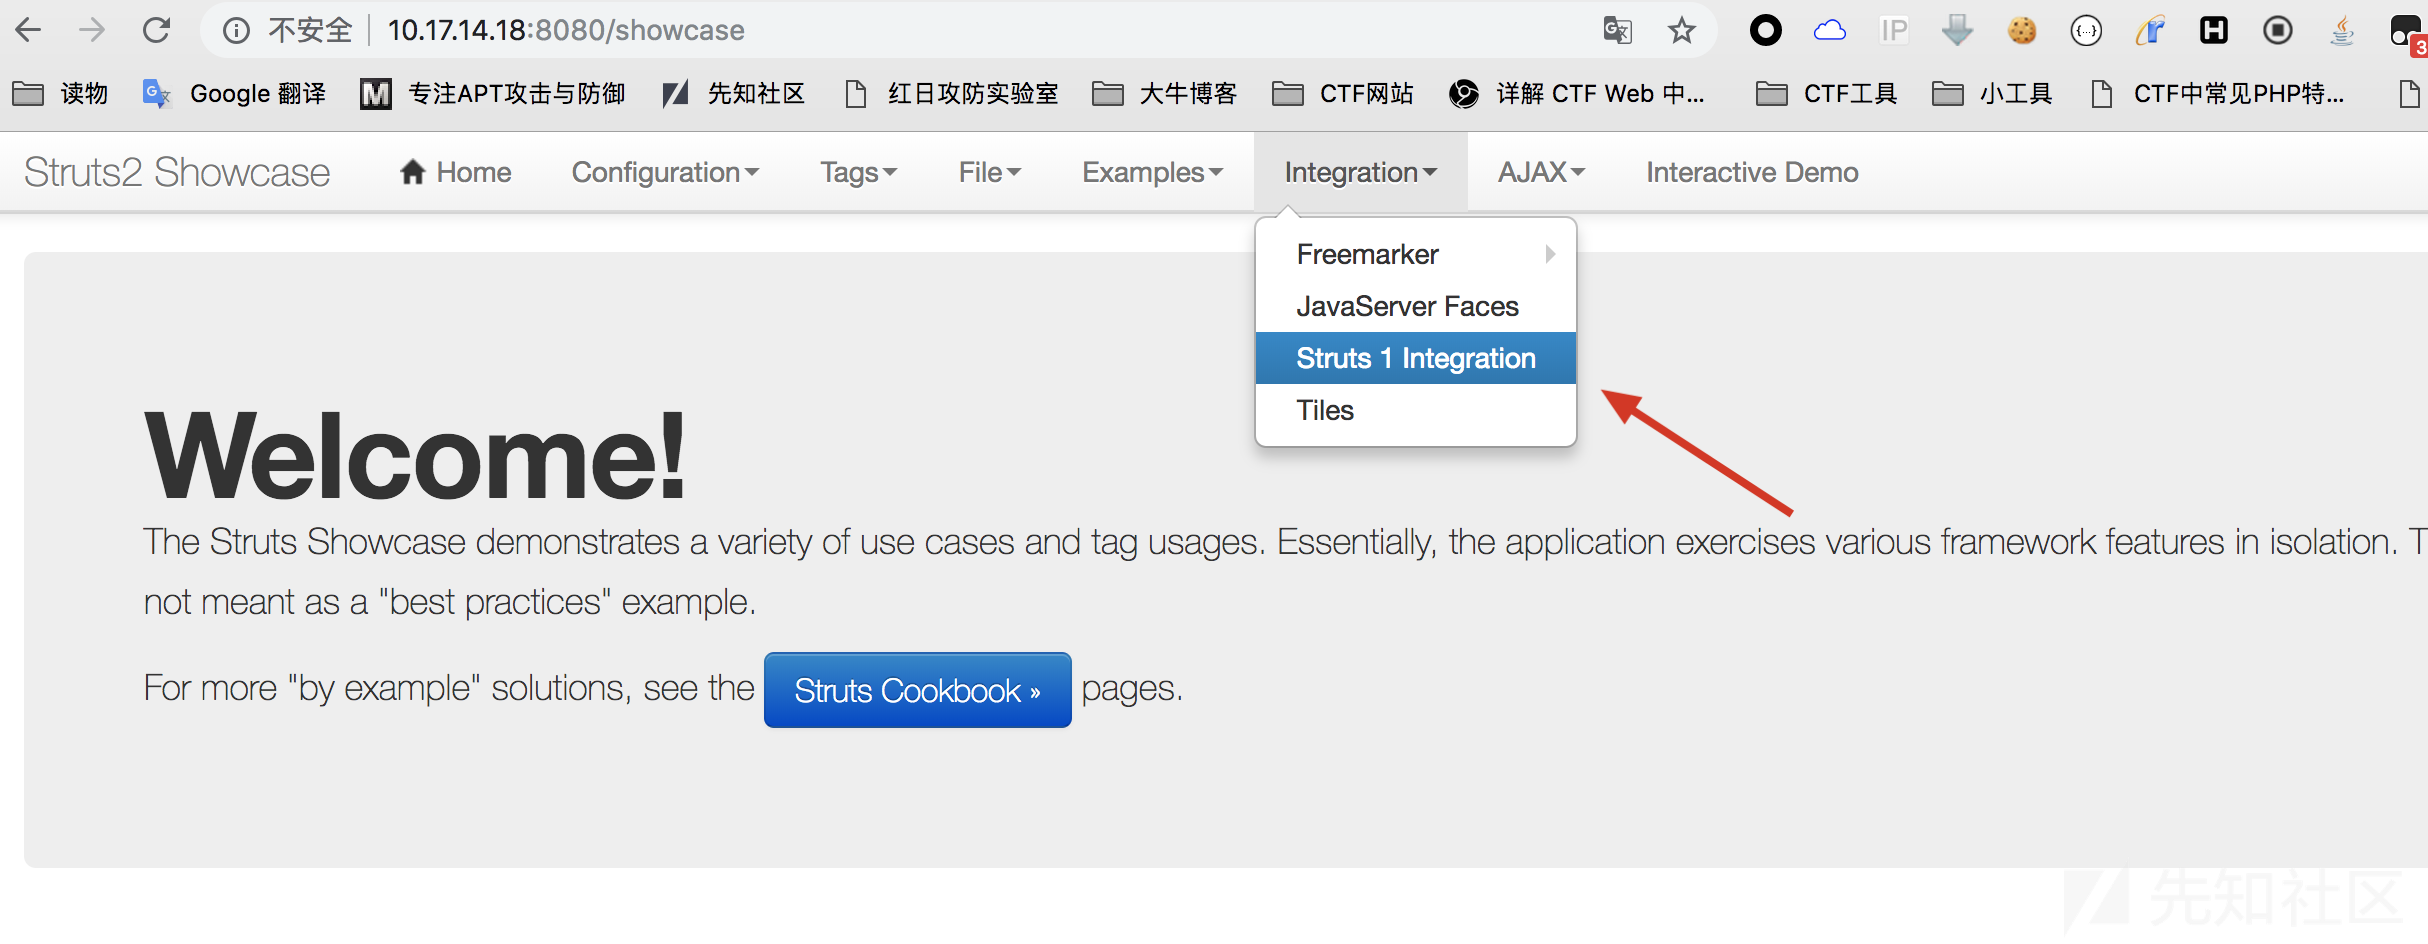
Task: Expand the 大牛博客 bookmarks folder
Action: click(1164, 94)
